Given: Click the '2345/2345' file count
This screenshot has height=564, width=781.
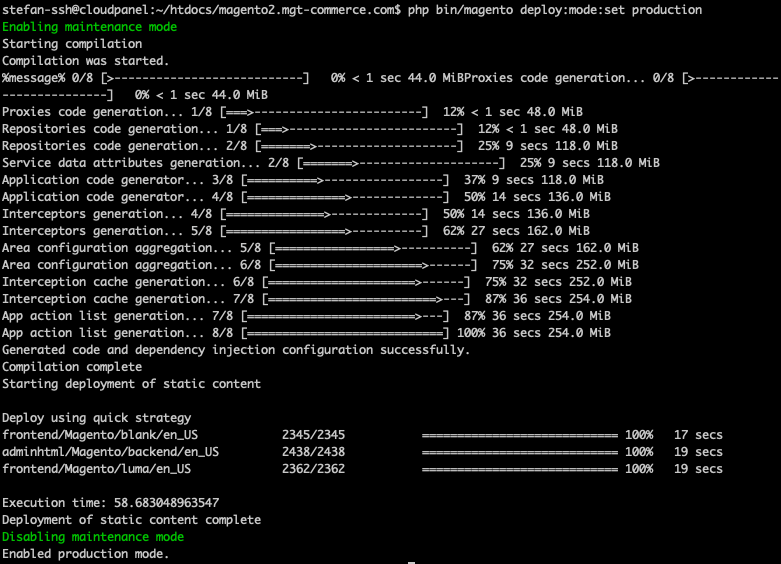Looking at the screenshot, I should 313,435.
